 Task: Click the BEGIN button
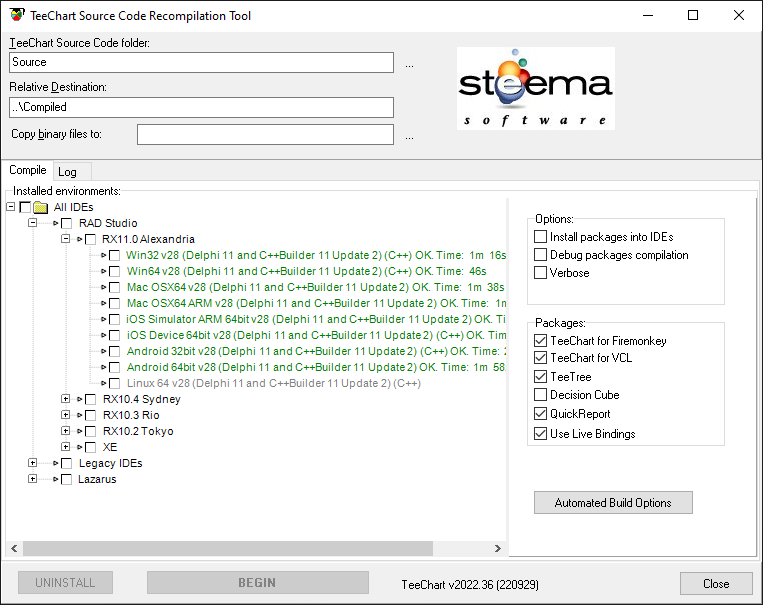(x=257, y=583)
